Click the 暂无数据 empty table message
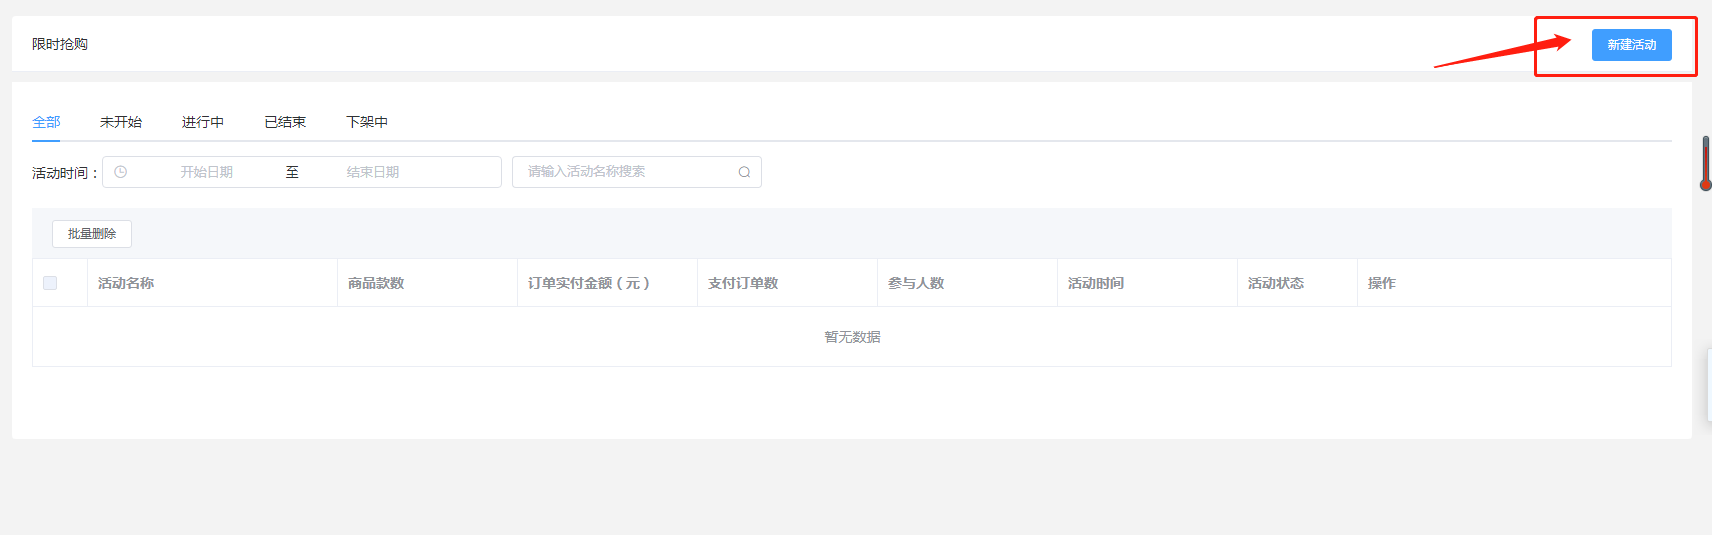Viewport: 1712px width, 535px height. (x=852, y=337)
